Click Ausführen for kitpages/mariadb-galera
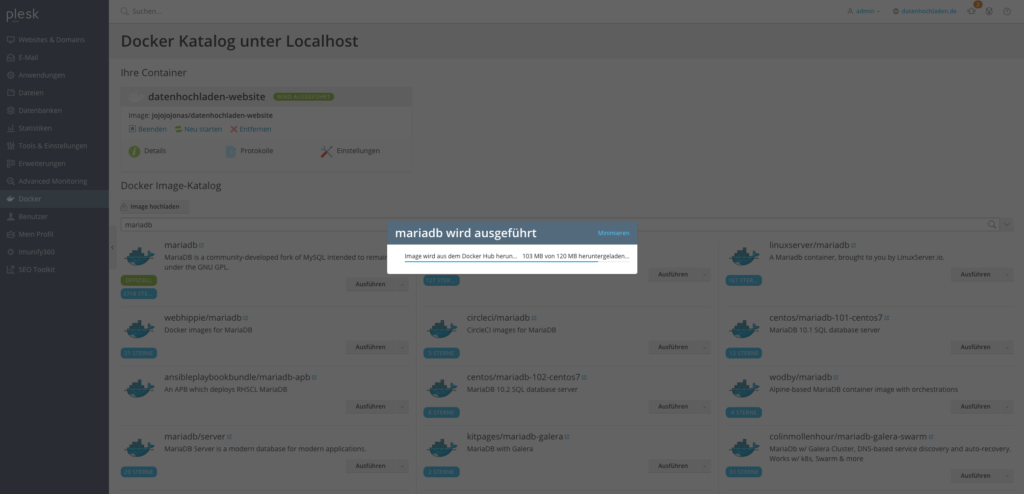Viewport: 1024px width, 494px height. pyautogui.click(x=673, y=466)
